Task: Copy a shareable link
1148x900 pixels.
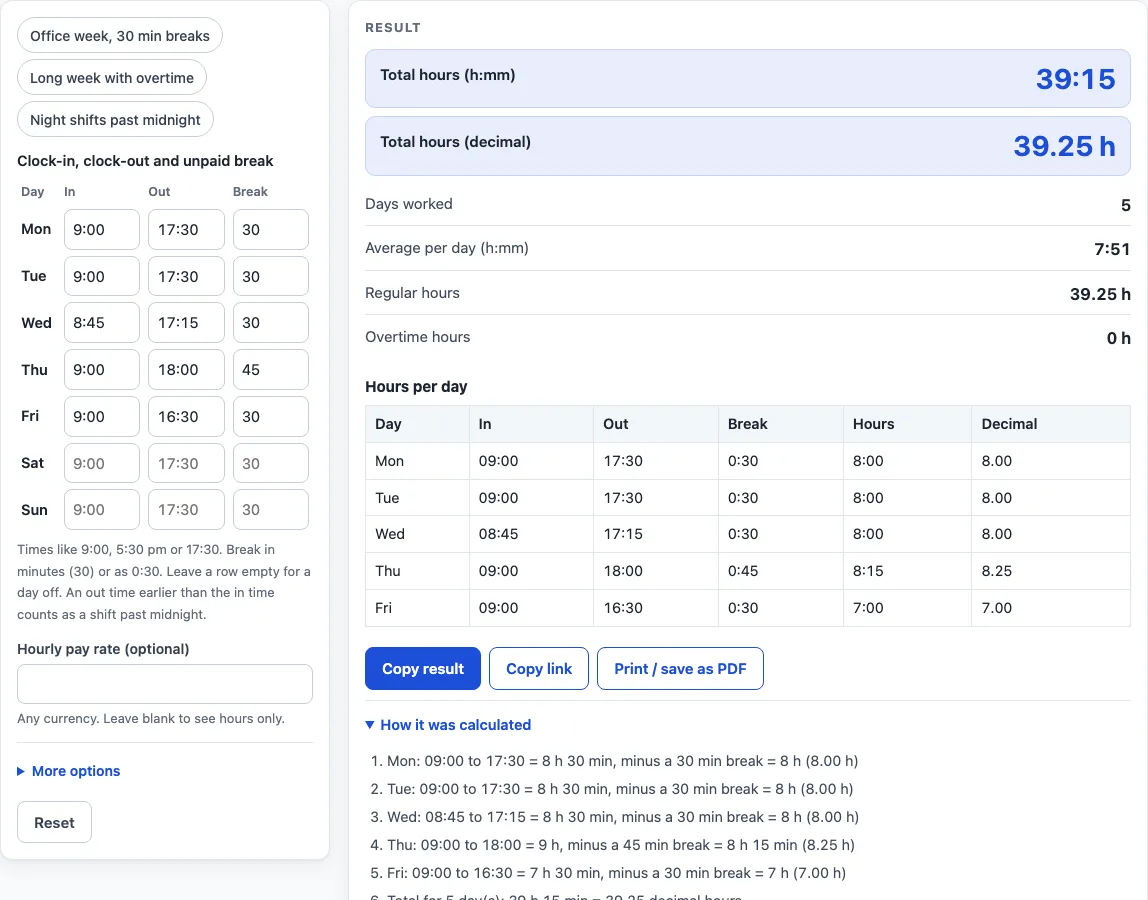Action: click(539, 669)
